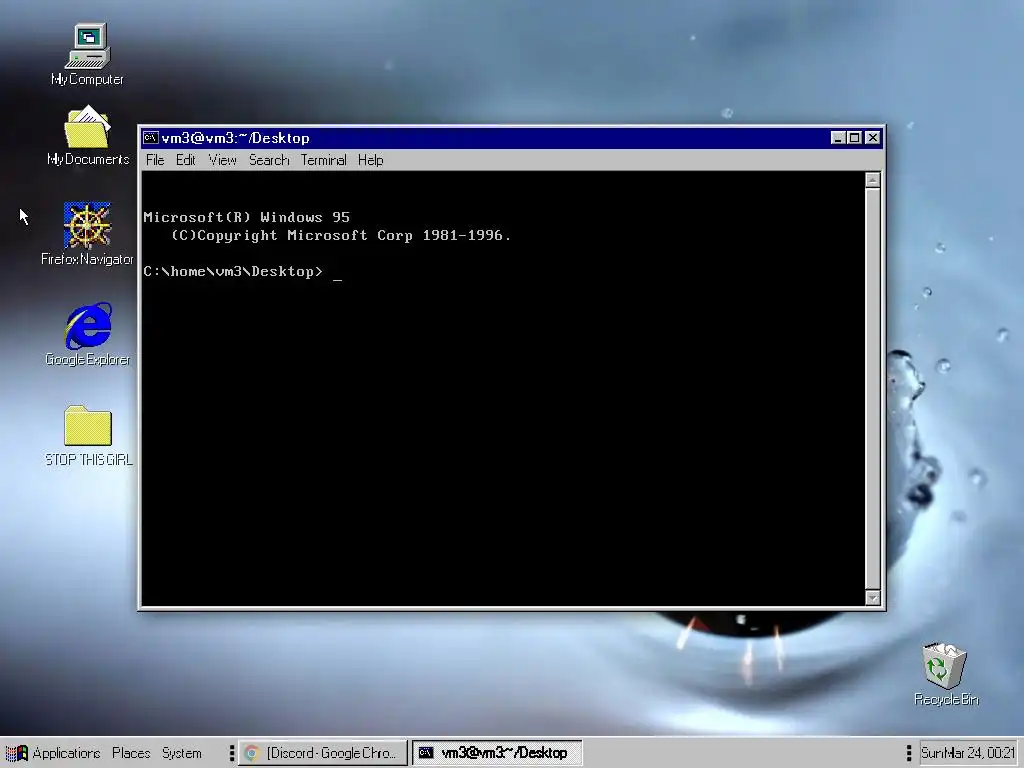
Task: Close the terminal window
Action: (x=872, y=138)
